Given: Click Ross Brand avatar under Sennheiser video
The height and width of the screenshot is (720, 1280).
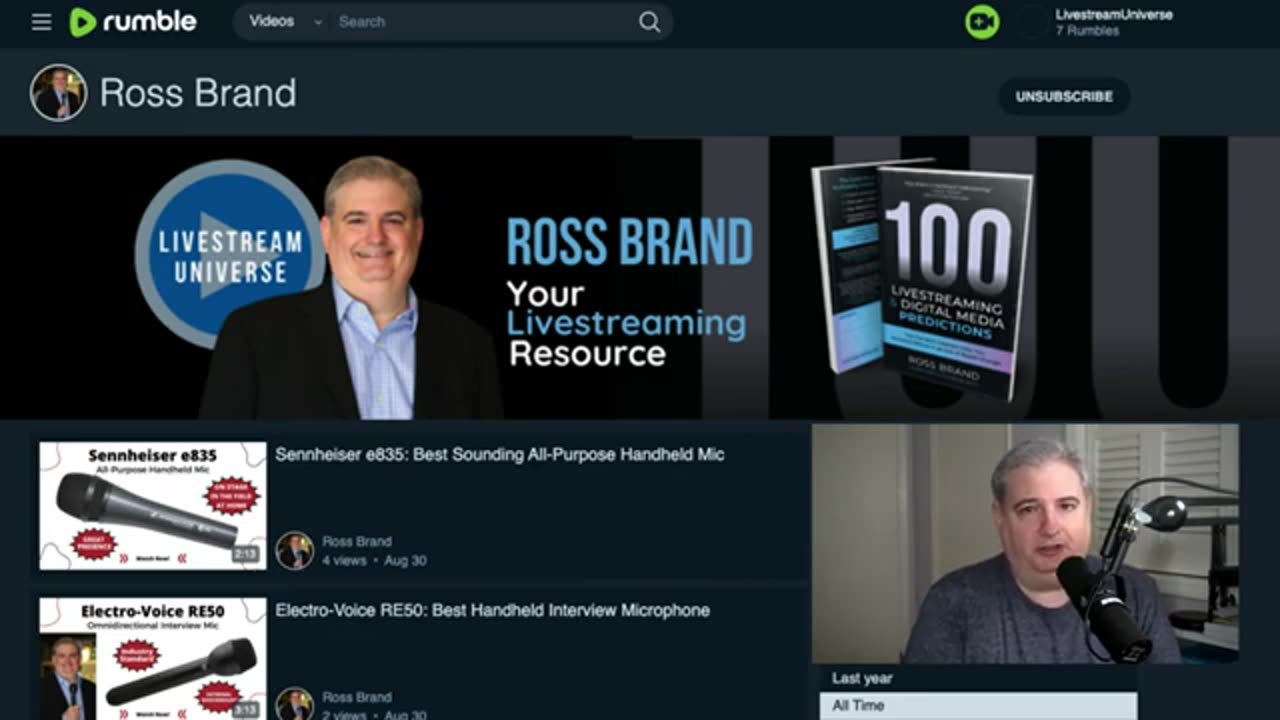Looking at the screenshot, I should click(x=294, y=550).
